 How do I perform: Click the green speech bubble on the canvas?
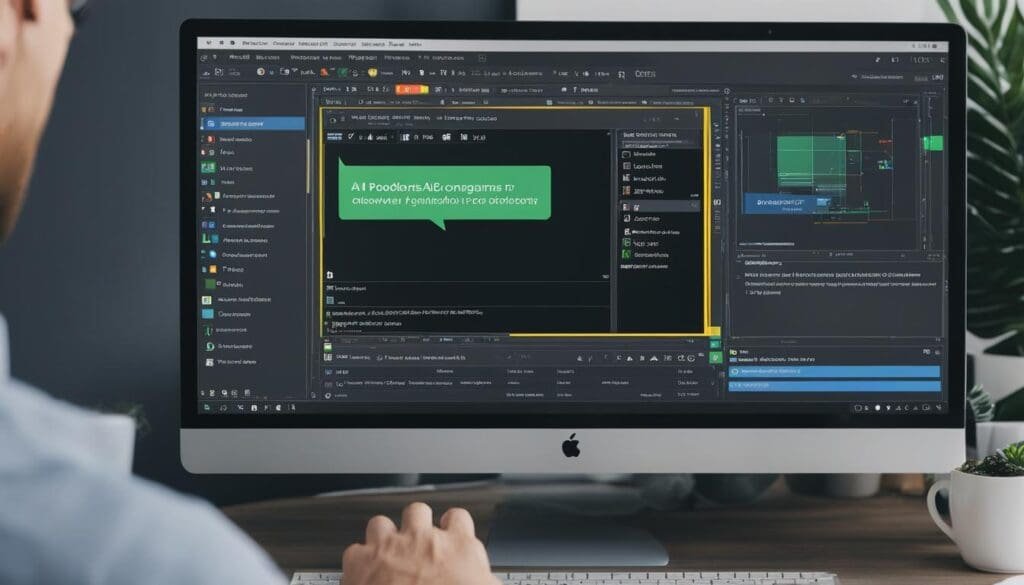tap(444, 192)
